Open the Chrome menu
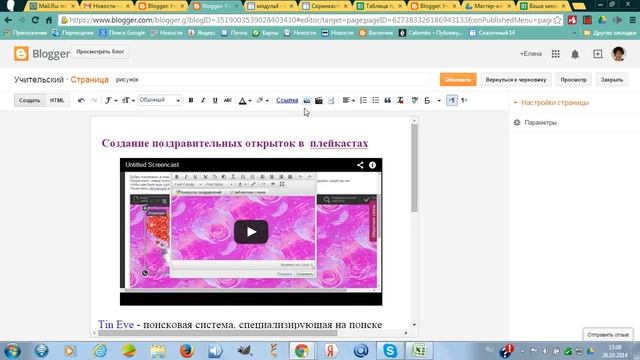 (x=632, y=20)
